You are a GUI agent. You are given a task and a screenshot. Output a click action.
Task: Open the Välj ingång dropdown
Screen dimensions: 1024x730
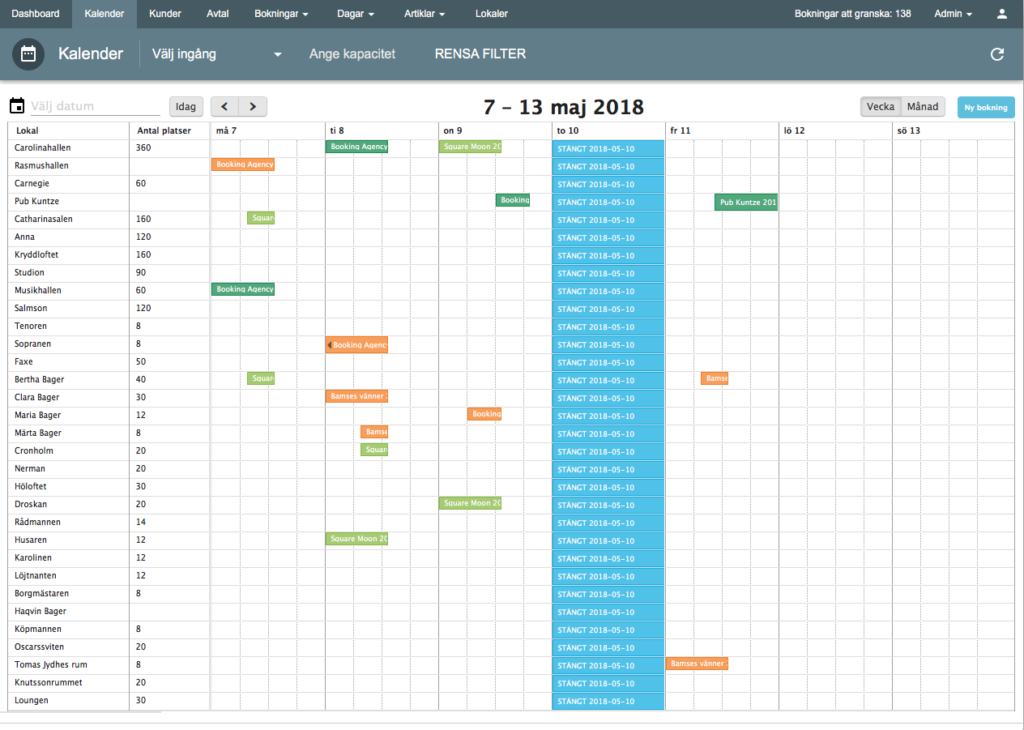click(216, 54)
